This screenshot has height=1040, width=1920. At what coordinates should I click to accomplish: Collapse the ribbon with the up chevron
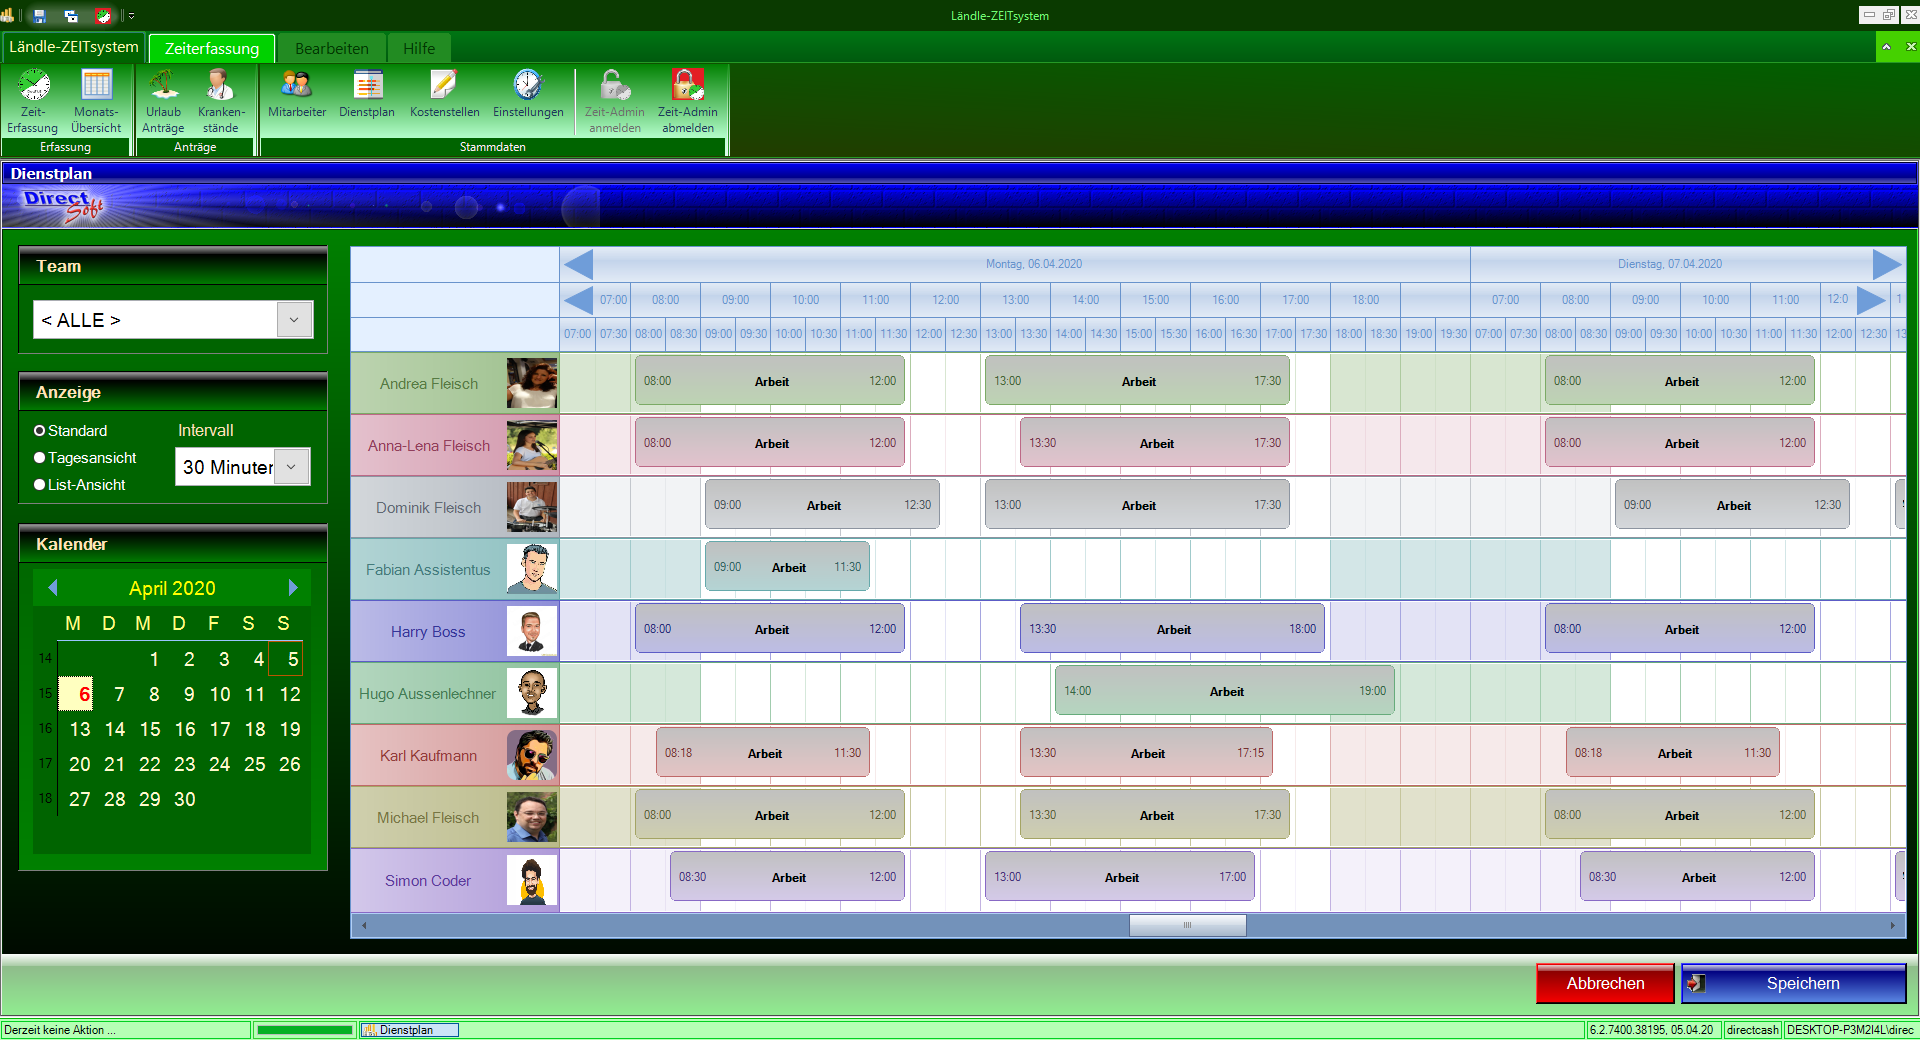tap(1886, 47)
